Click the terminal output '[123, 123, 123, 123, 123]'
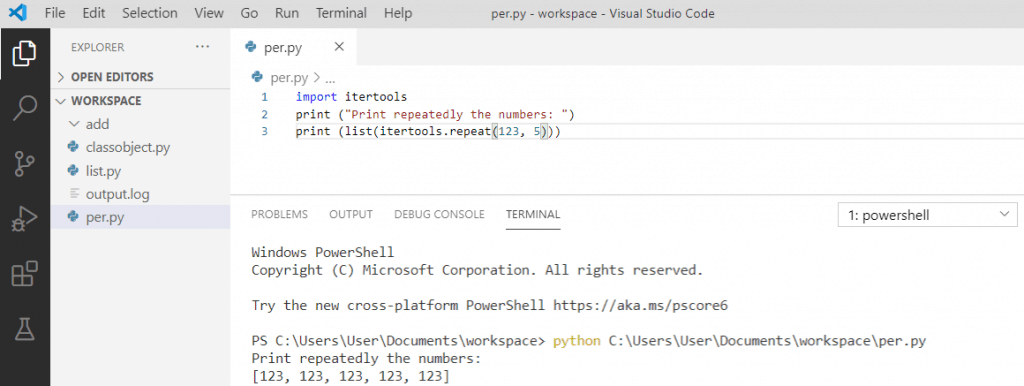 (351, 376)
